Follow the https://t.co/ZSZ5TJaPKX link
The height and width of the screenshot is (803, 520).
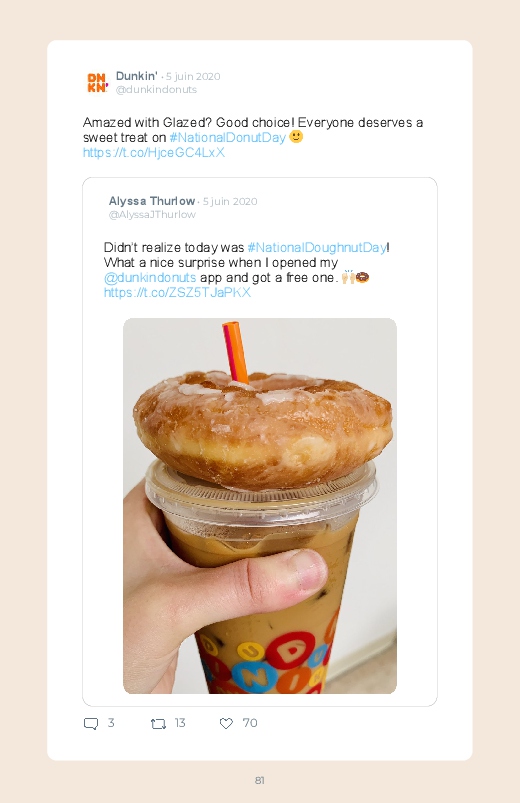[177, 292]
